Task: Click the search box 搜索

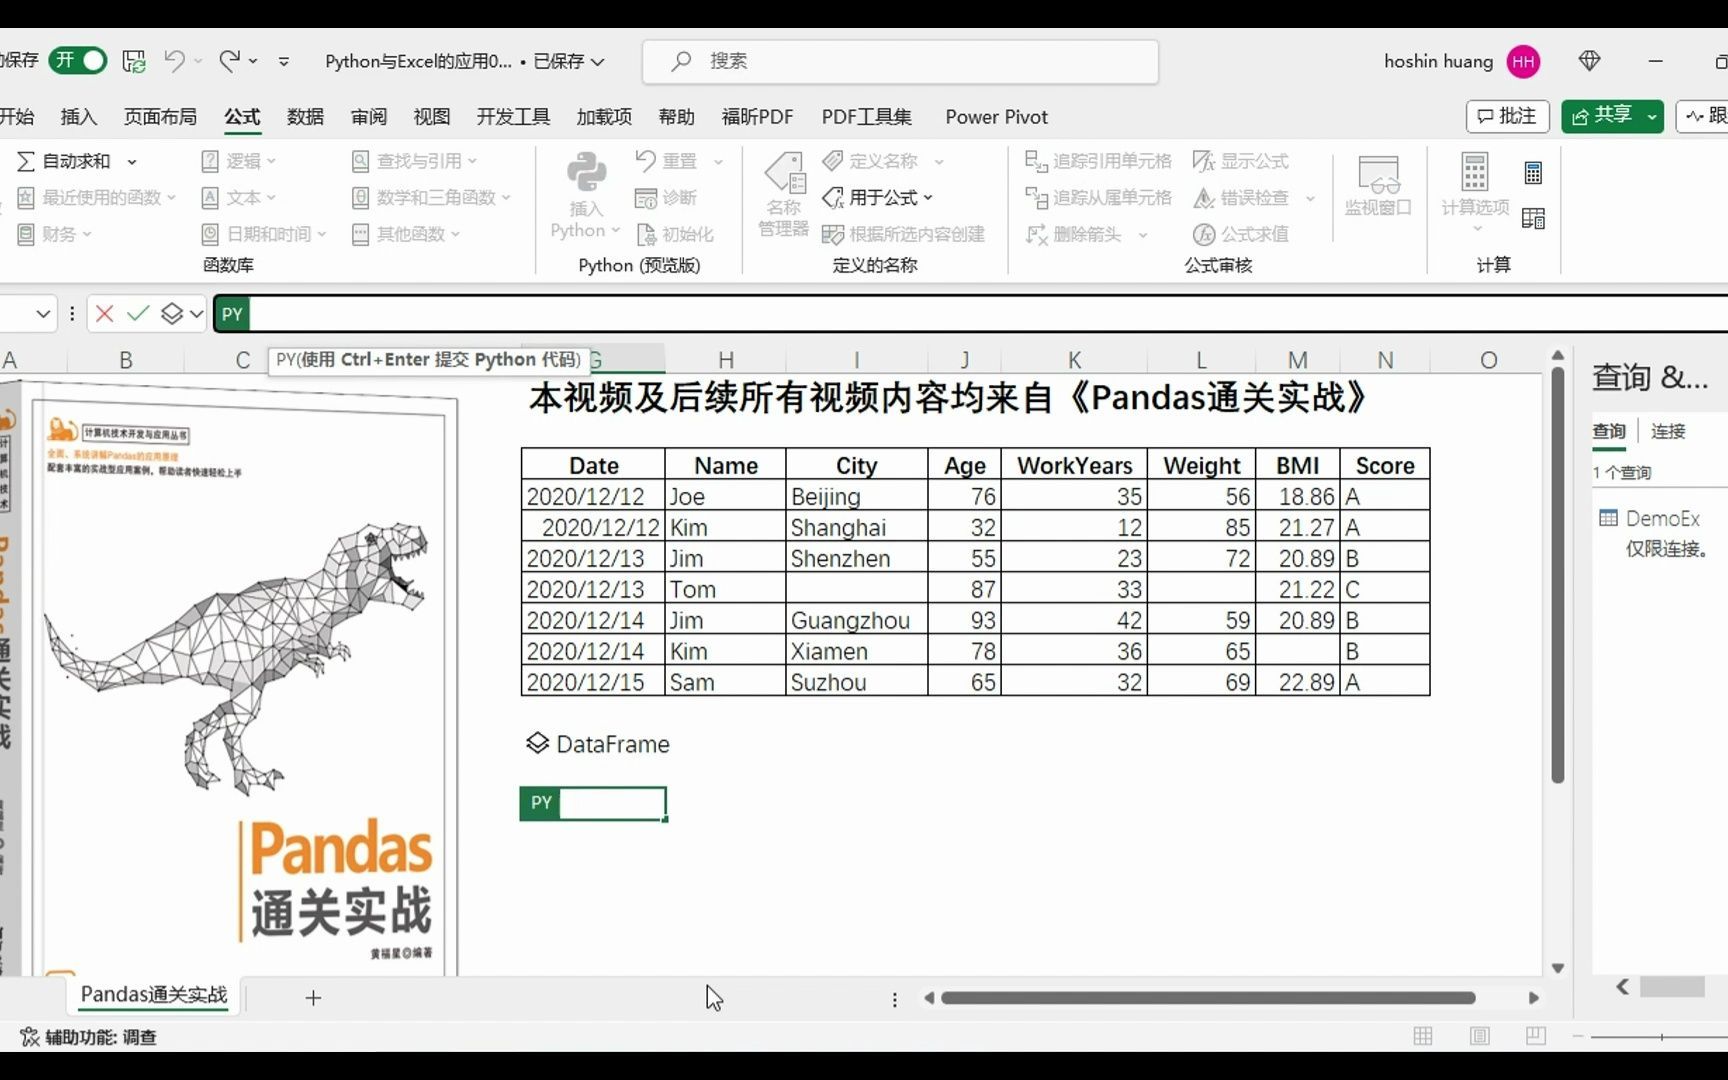Action: click(x=900, y=61)
